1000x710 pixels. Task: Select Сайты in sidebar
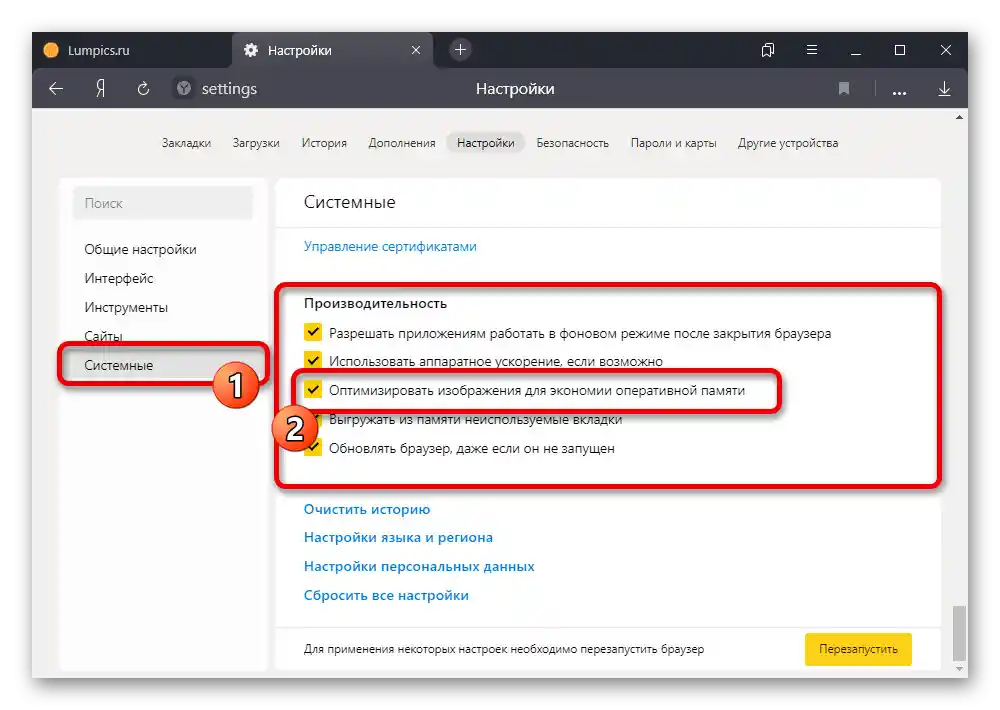(103, 336)
